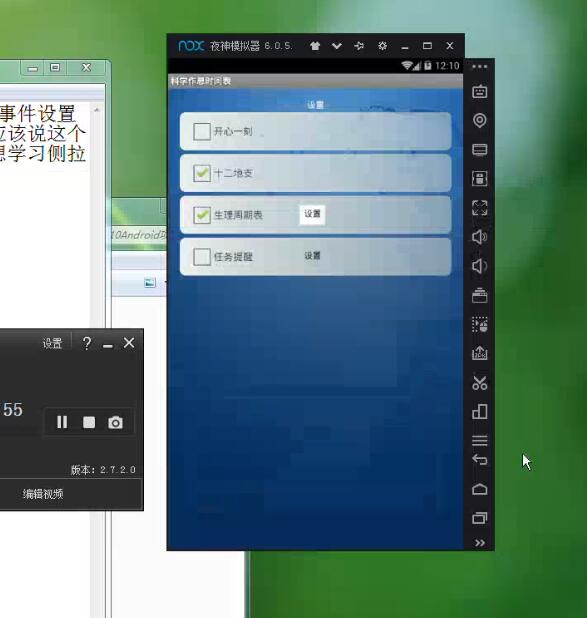587x618 pixels.
Task: Open the three-dots more menu in sidebar
Action: (479, 67)
